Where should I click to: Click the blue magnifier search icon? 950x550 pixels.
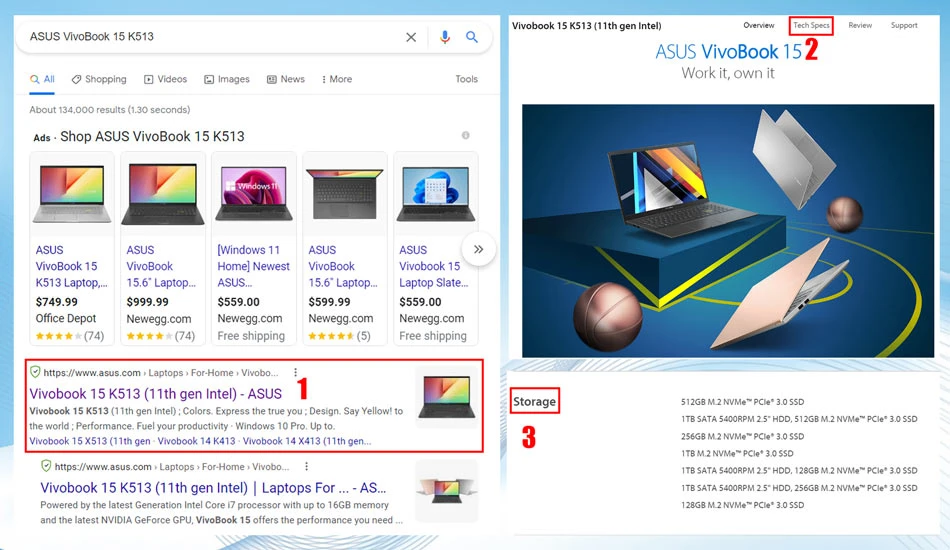[x=472, y=37]
